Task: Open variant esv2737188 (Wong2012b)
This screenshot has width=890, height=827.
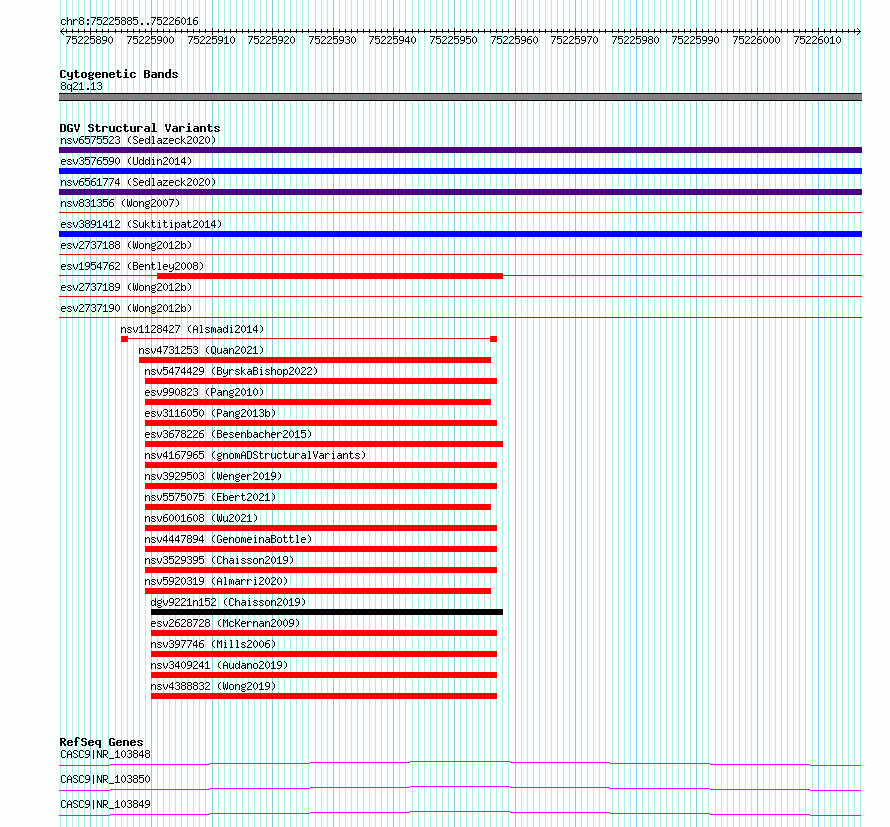Action: (126, 245)
